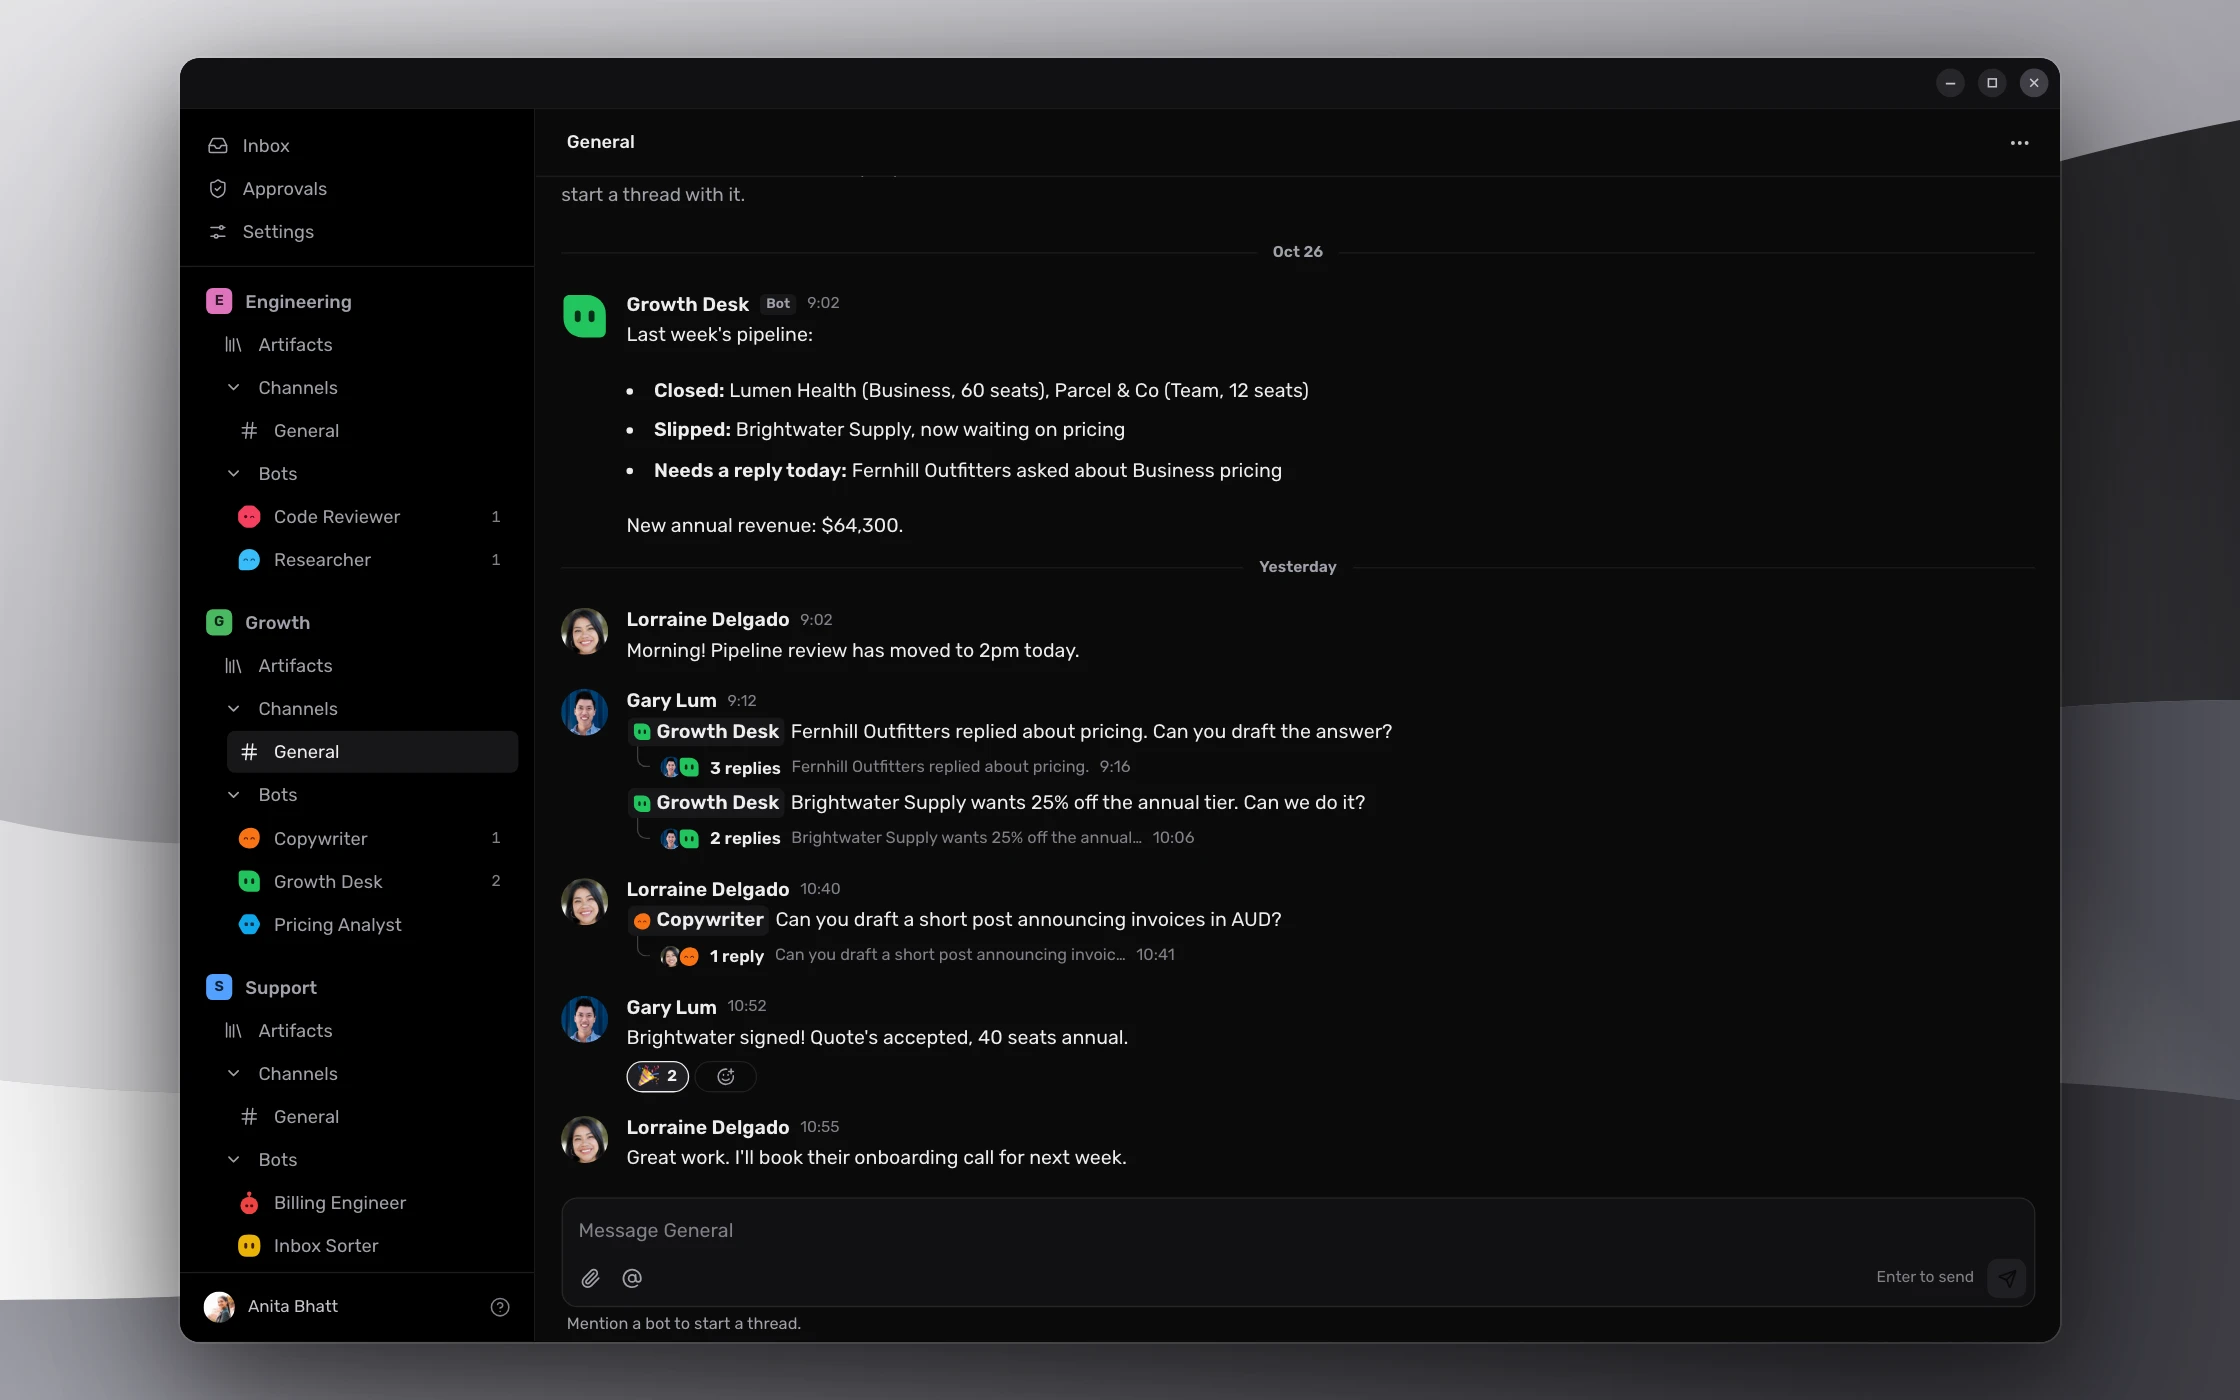This screenshot has width=2240, height=1400.
Task: Click the Copywriter mention in Lorraine's message
Action: (x=698, y=920)
